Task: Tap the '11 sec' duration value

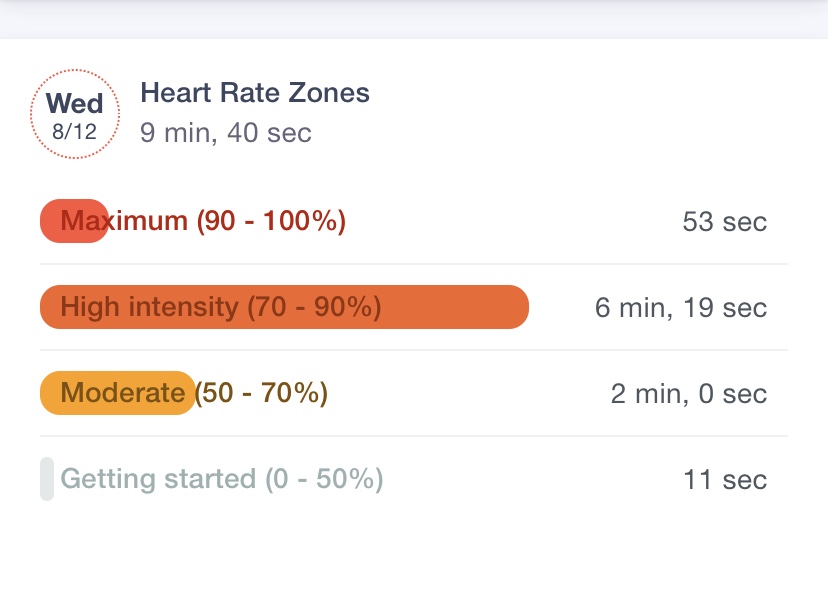Action: click(724, 479)
